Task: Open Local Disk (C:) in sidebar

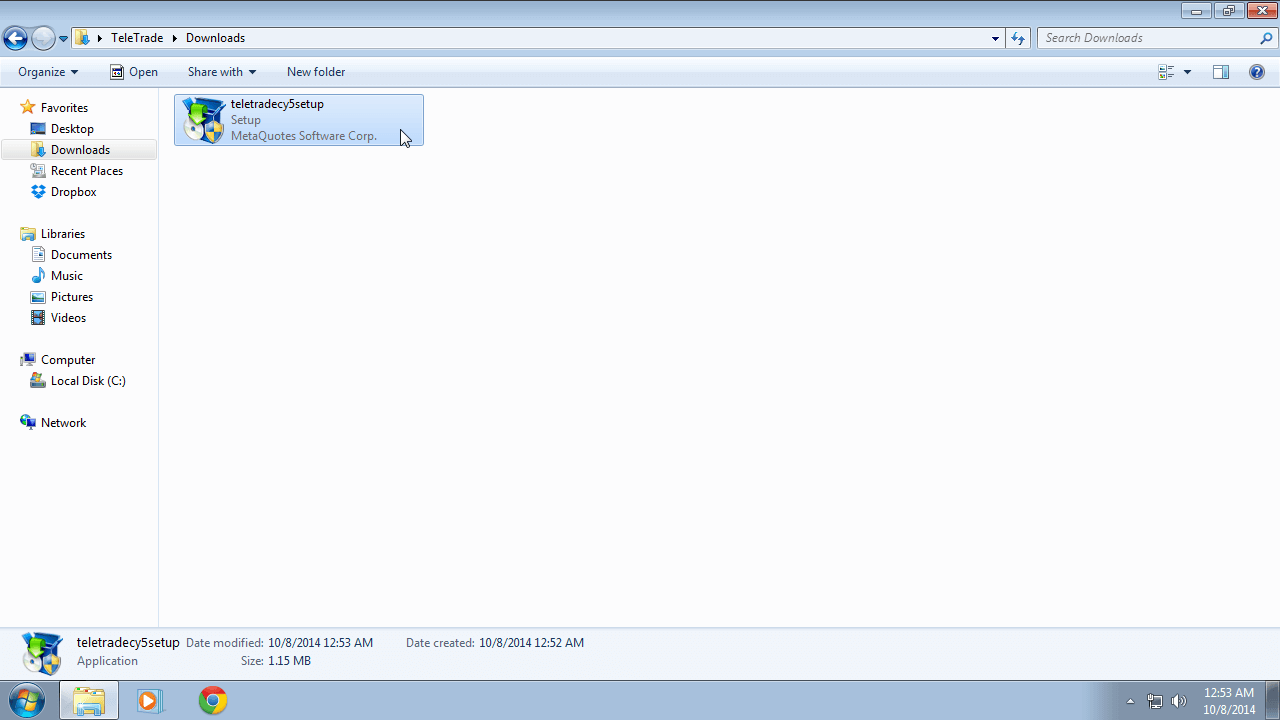Action: tap(88, 381)
